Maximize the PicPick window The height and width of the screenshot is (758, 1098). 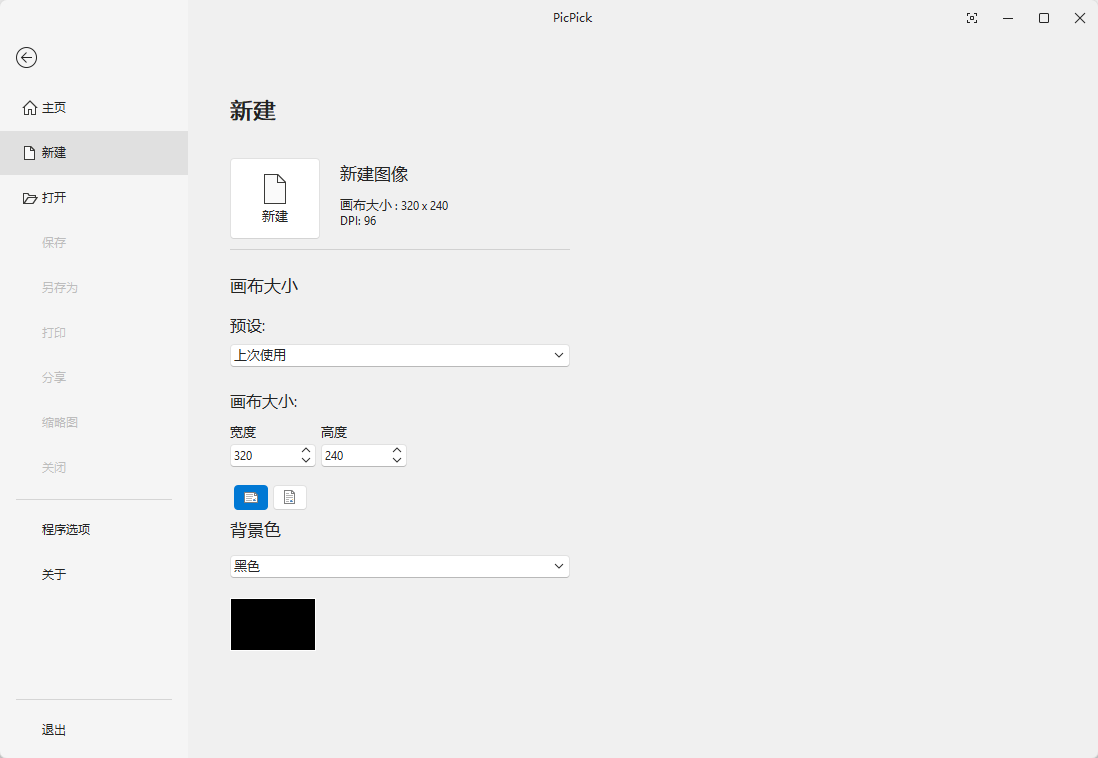point(1044,18)
